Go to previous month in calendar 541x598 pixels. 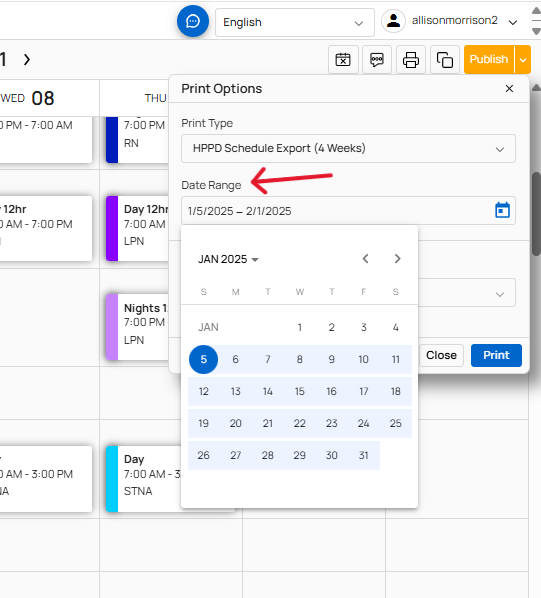click(365, 259)
